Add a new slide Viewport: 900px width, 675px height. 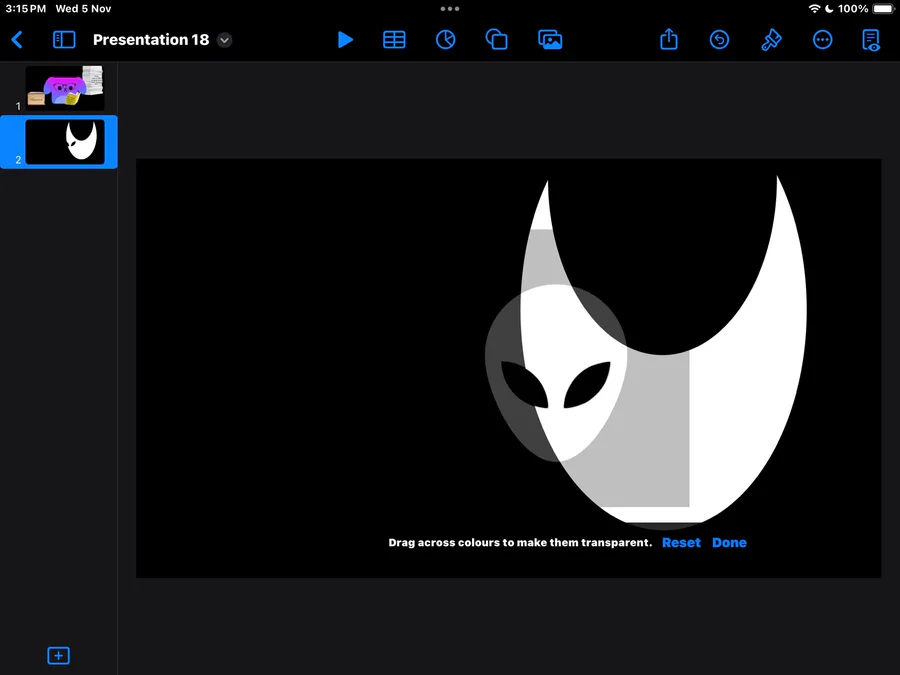[59, 655]
